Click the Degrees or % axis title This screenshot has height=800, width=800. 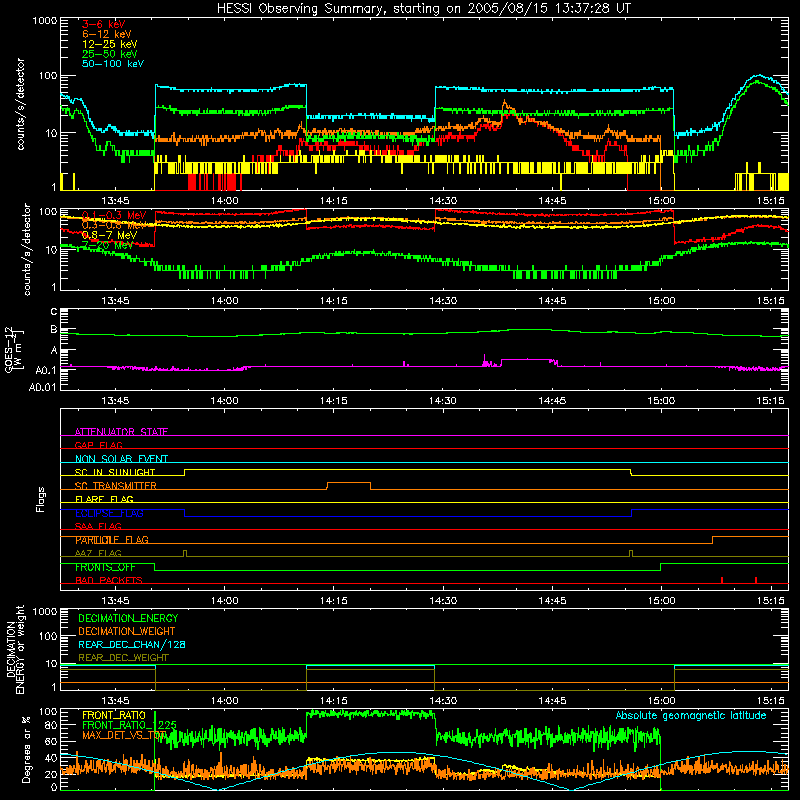pyautogui.click(x=26, y=749)
